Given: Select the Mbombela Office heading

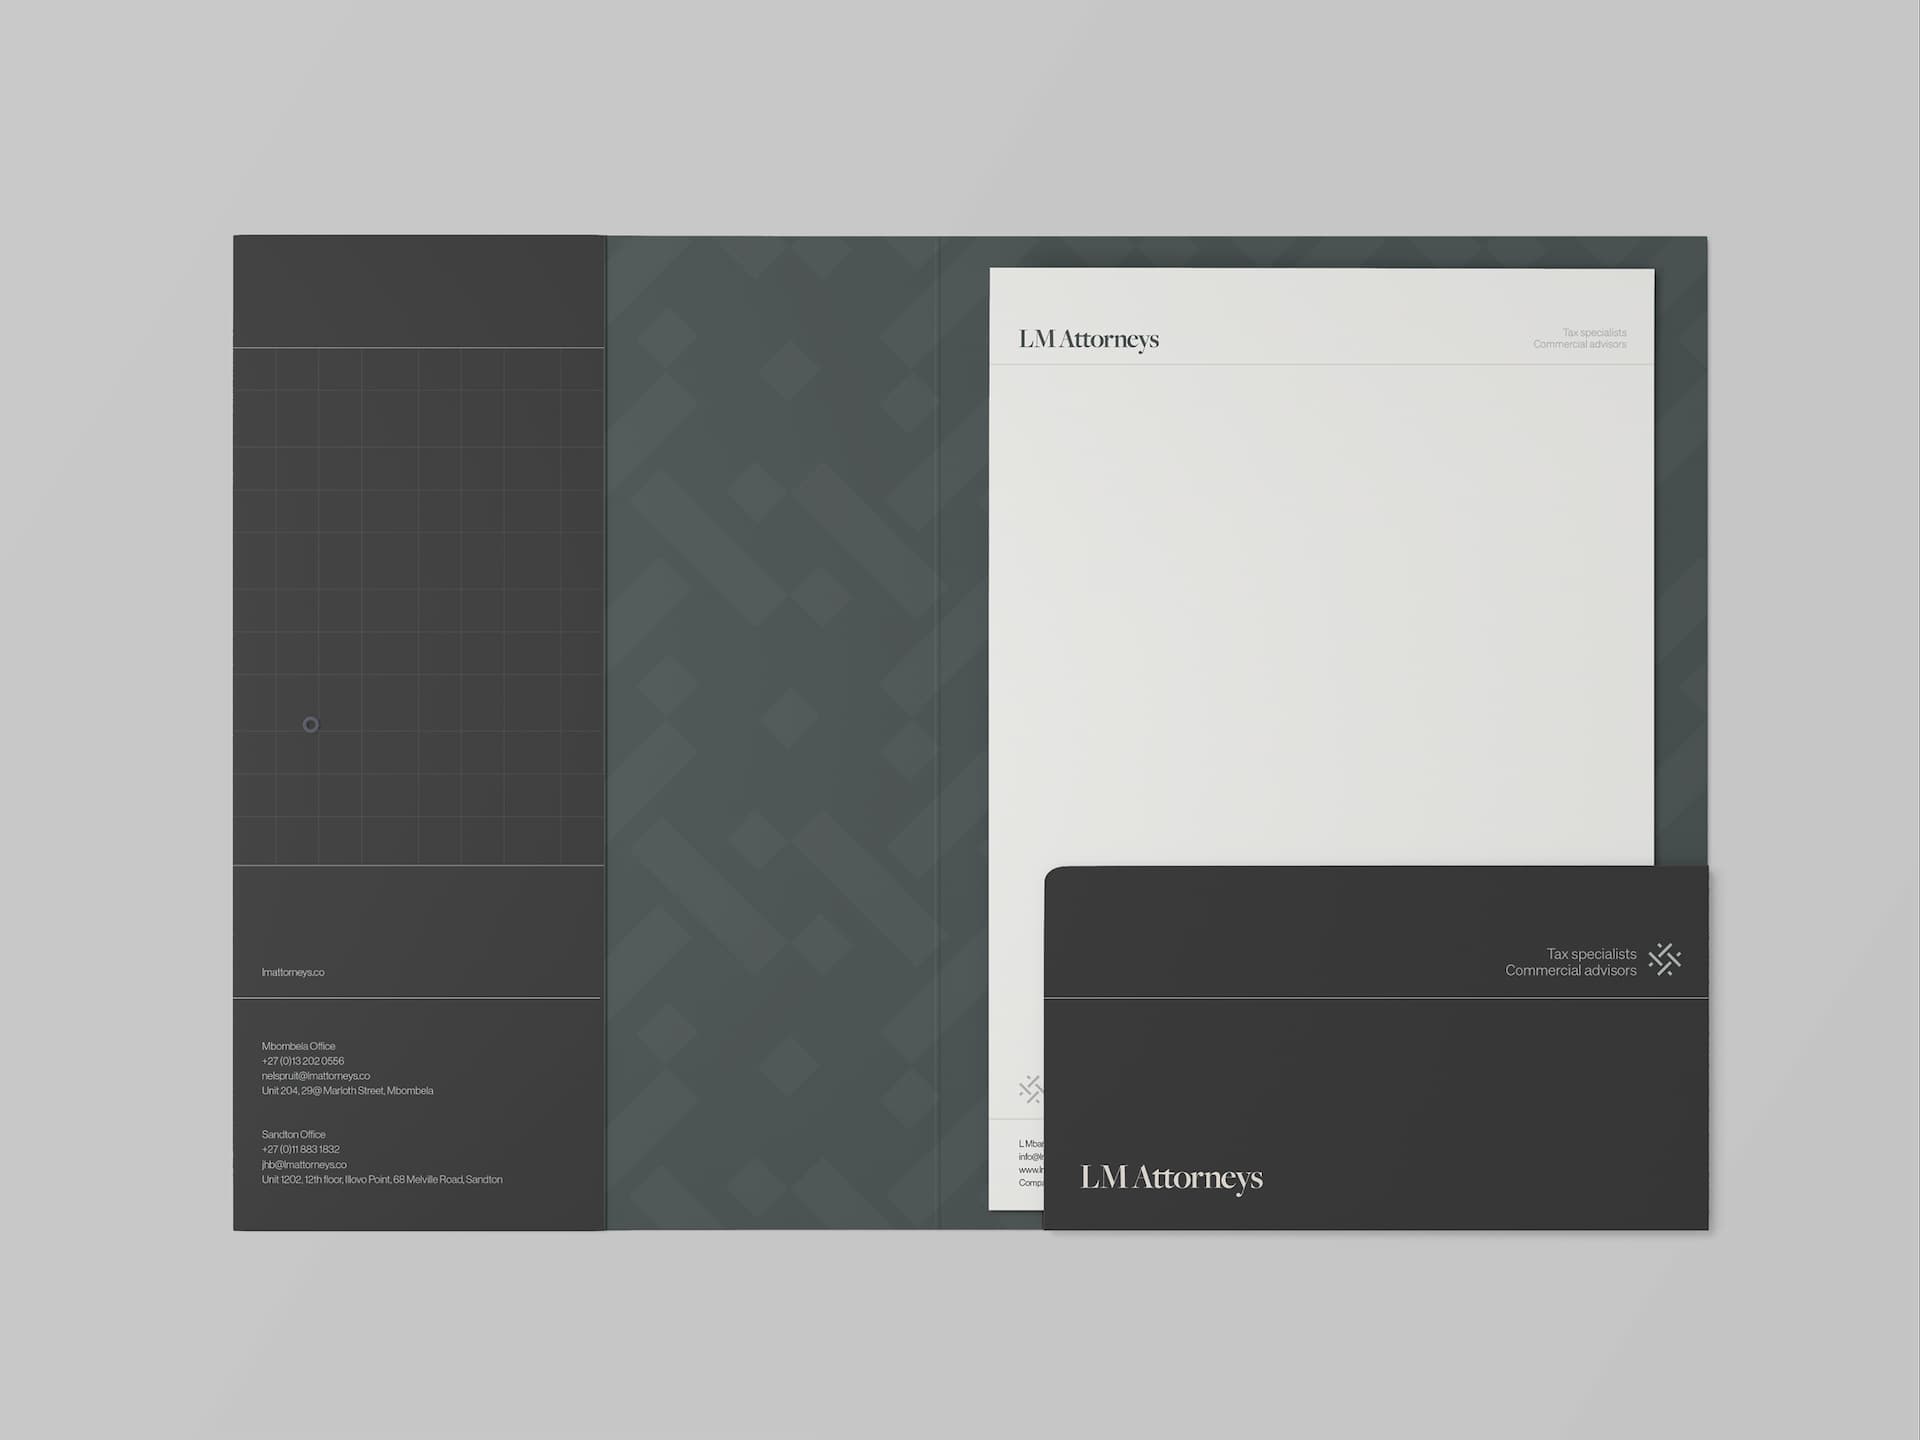Looking at the screenshot, I should [298, 1046].
